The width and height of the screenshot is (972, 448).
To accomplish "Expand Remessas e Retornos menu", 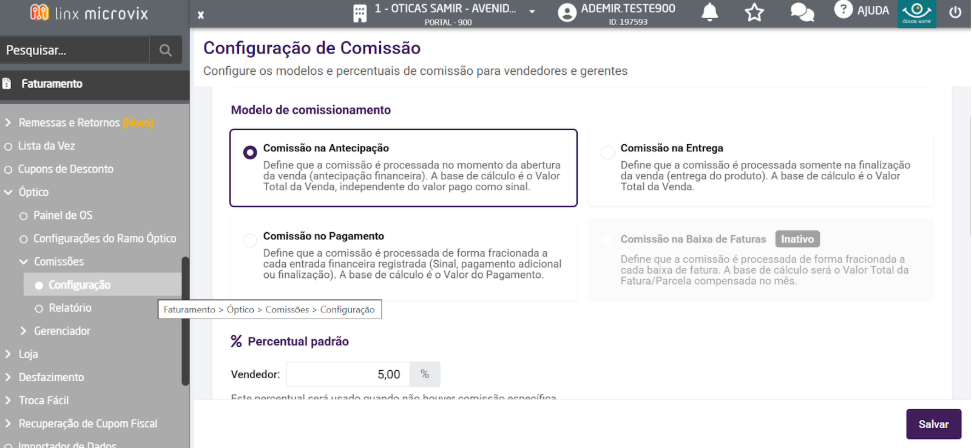I will [x=8, y=123].
